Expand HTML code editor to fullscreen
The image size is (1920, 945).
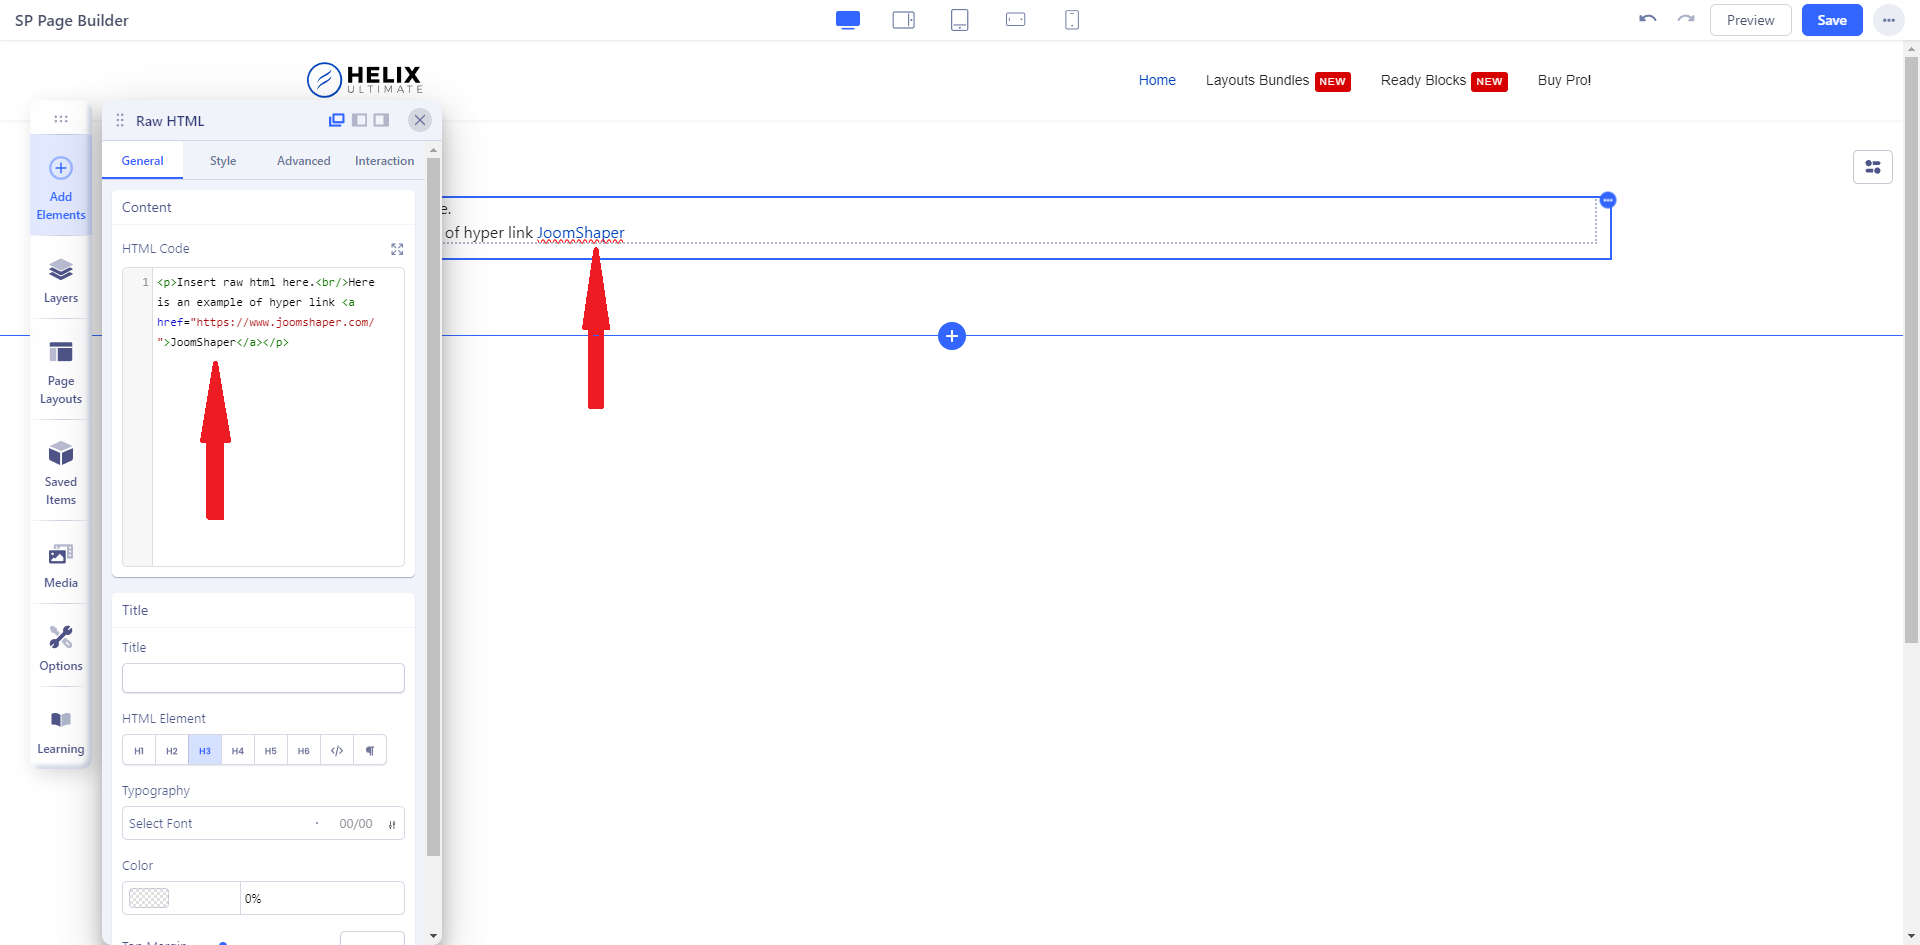pos(397,249)
